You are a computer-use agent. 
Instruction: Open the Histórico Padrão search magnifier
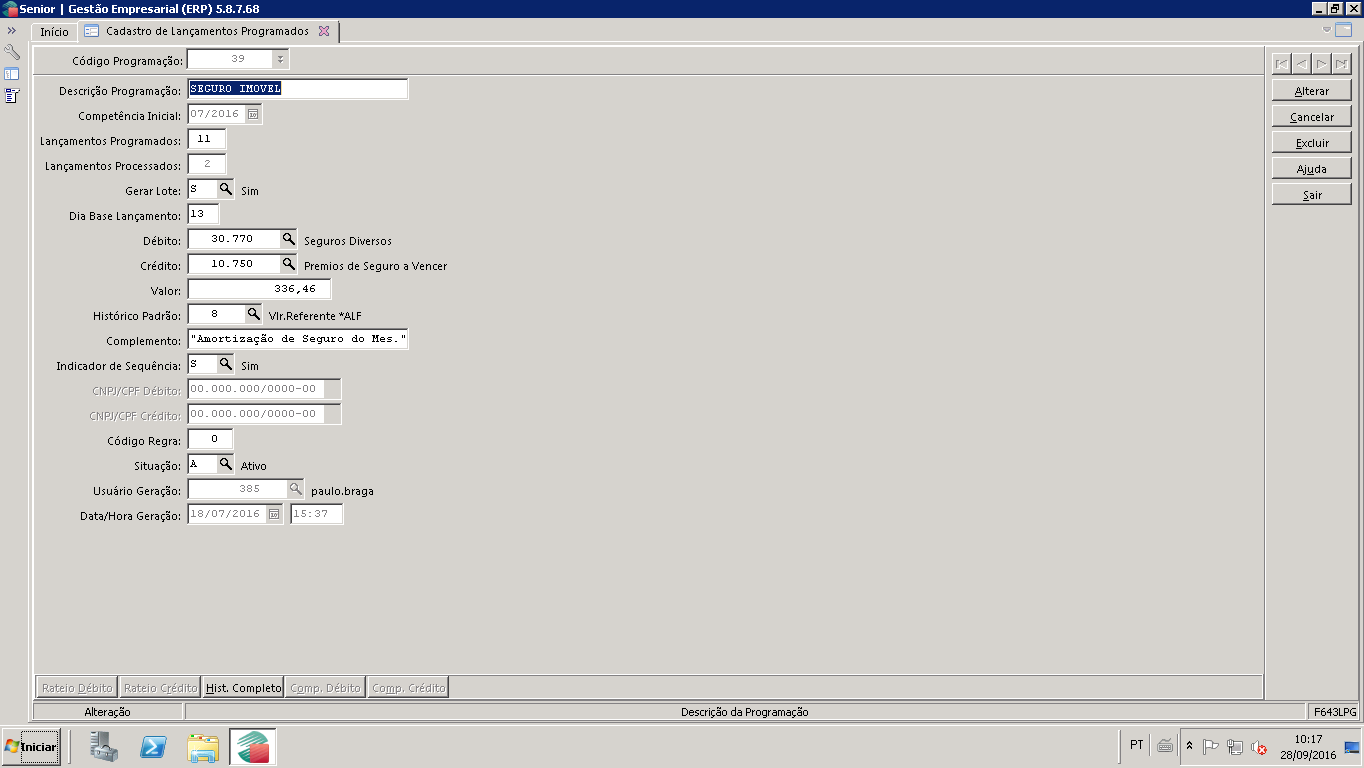pyautogui.click(x=253, y=314)
